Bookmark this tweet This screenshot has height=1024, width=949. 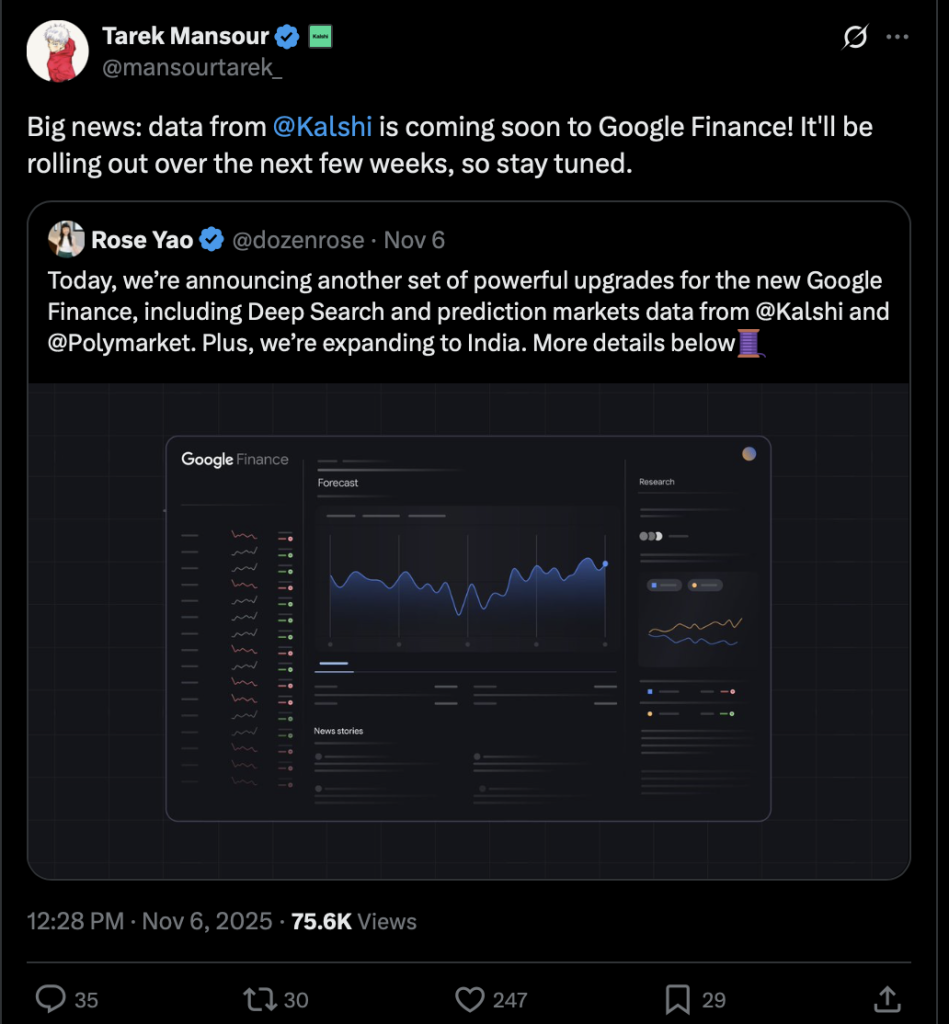click(677, 998)
